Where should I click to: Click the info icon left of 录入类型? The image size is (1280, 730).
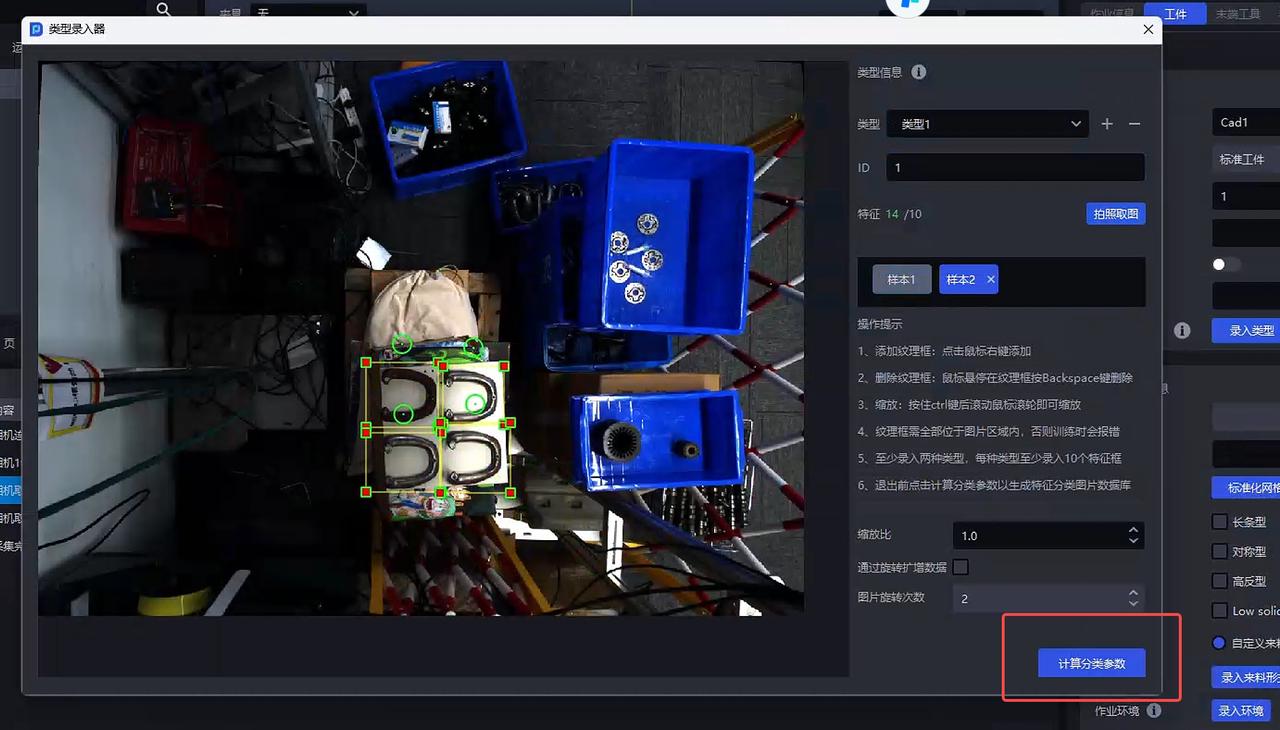1182,330
